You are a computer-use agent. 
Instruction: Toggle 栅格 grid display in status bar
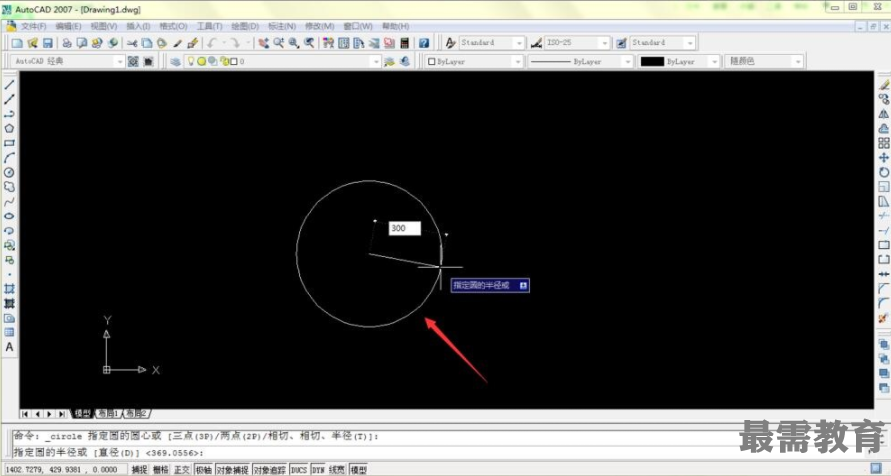[x=161, y=470]
